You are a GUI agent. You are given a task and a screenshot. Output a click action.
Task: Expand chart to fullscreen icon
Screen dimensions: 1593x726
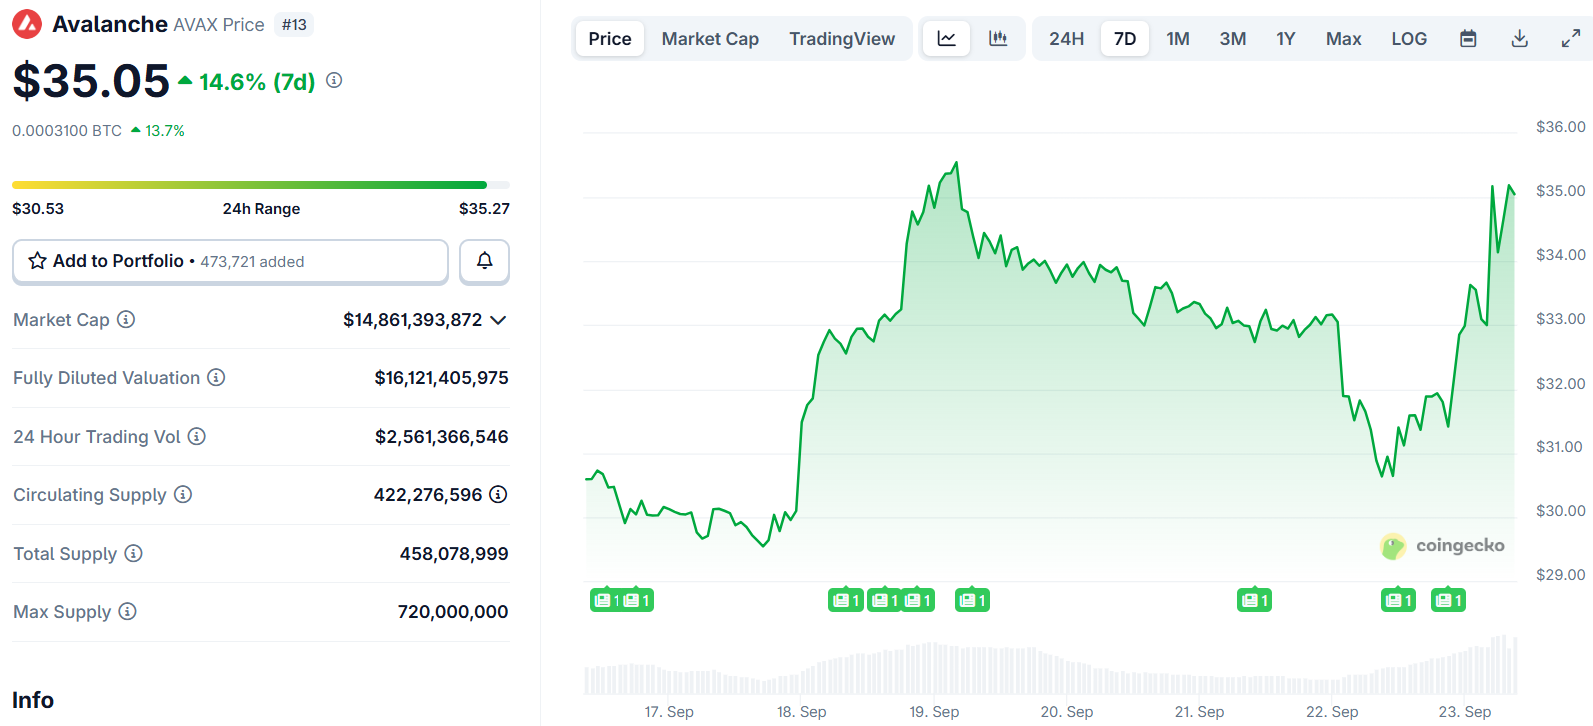[1571, 39]
